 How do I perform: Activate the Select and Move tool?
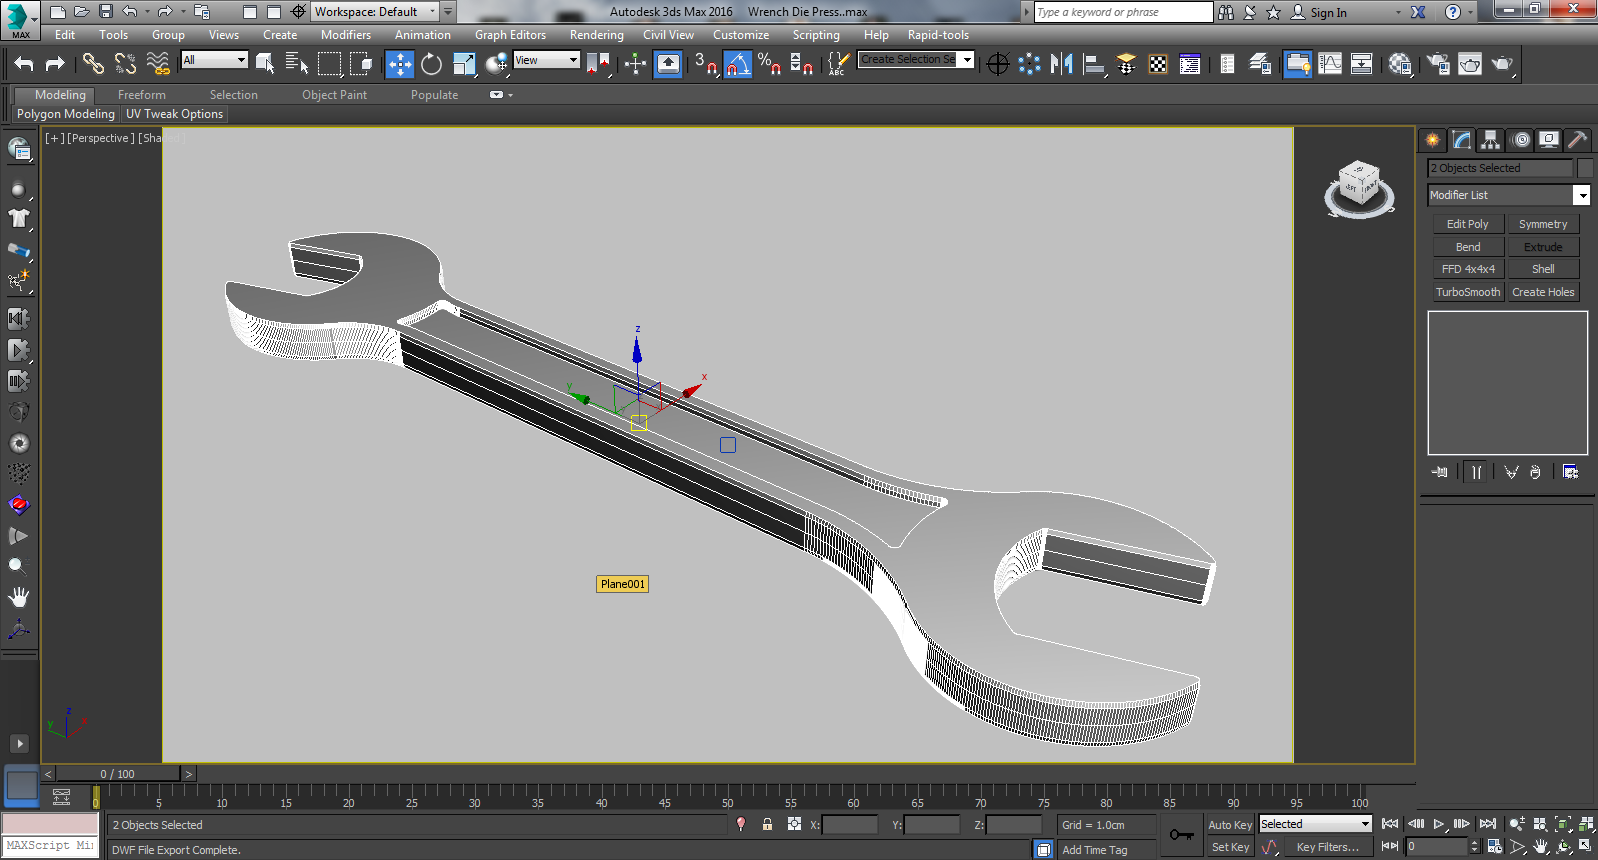tap(399, 64)
